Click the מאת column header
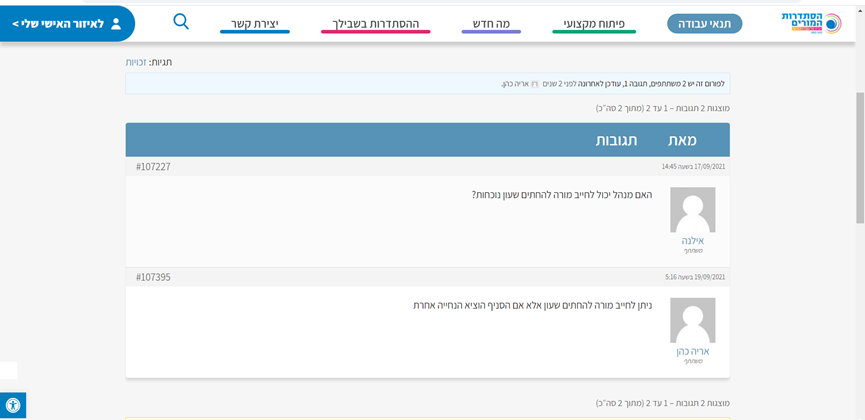The height and width of the screenshot is (420, 865). coord(682,140)
